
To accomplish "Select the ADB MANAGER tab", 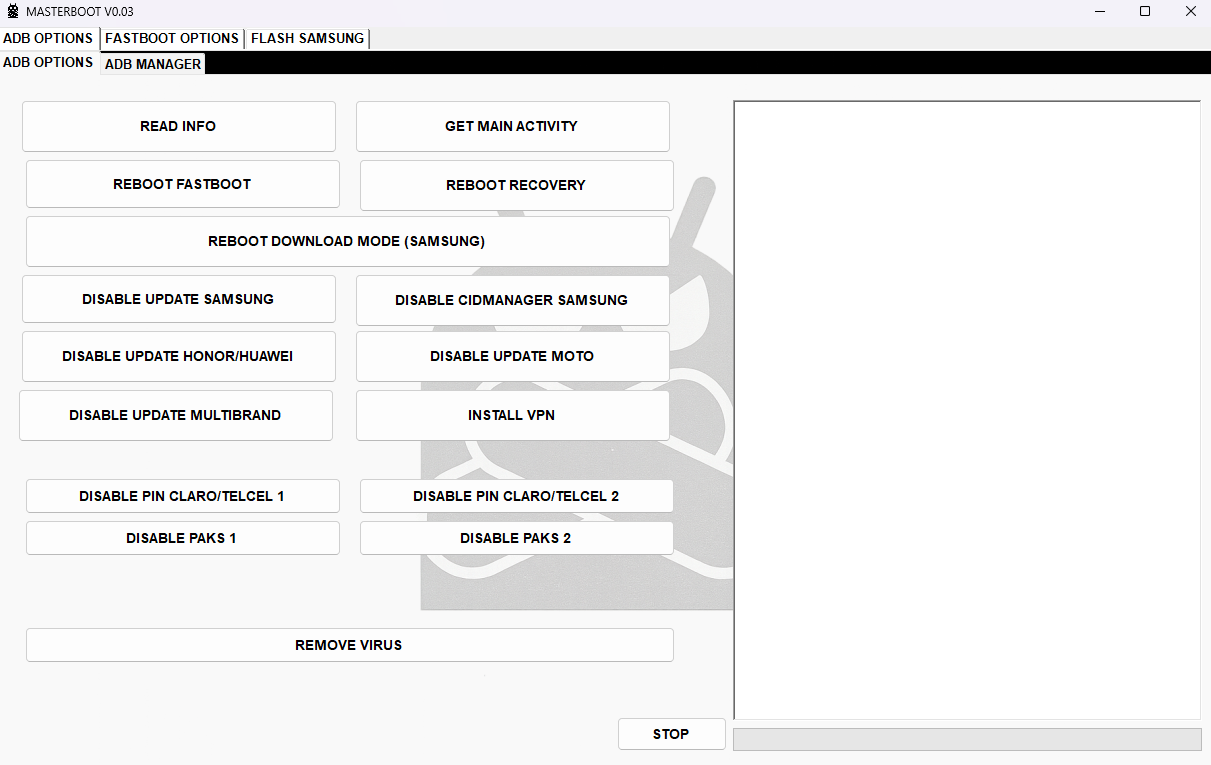I will [152, 63].
